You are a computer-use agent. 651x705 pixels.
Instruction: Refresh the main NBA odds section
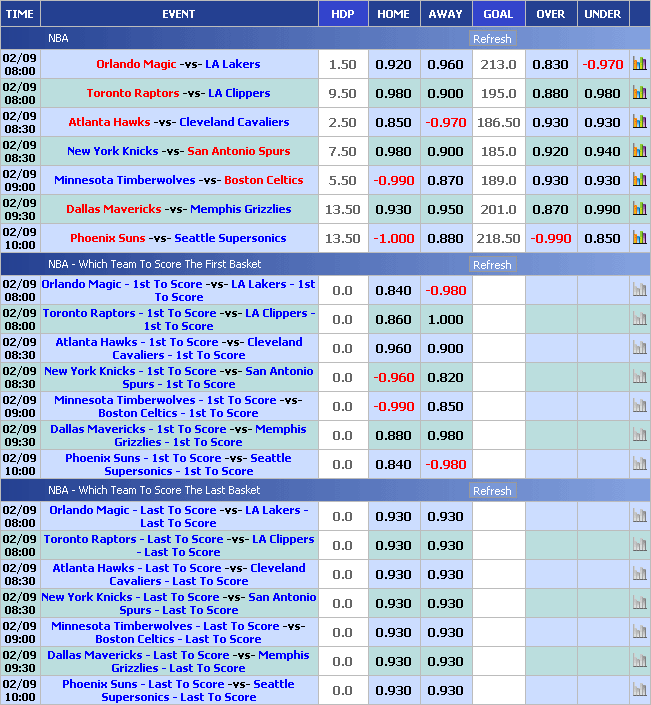[x=491, y=39]
